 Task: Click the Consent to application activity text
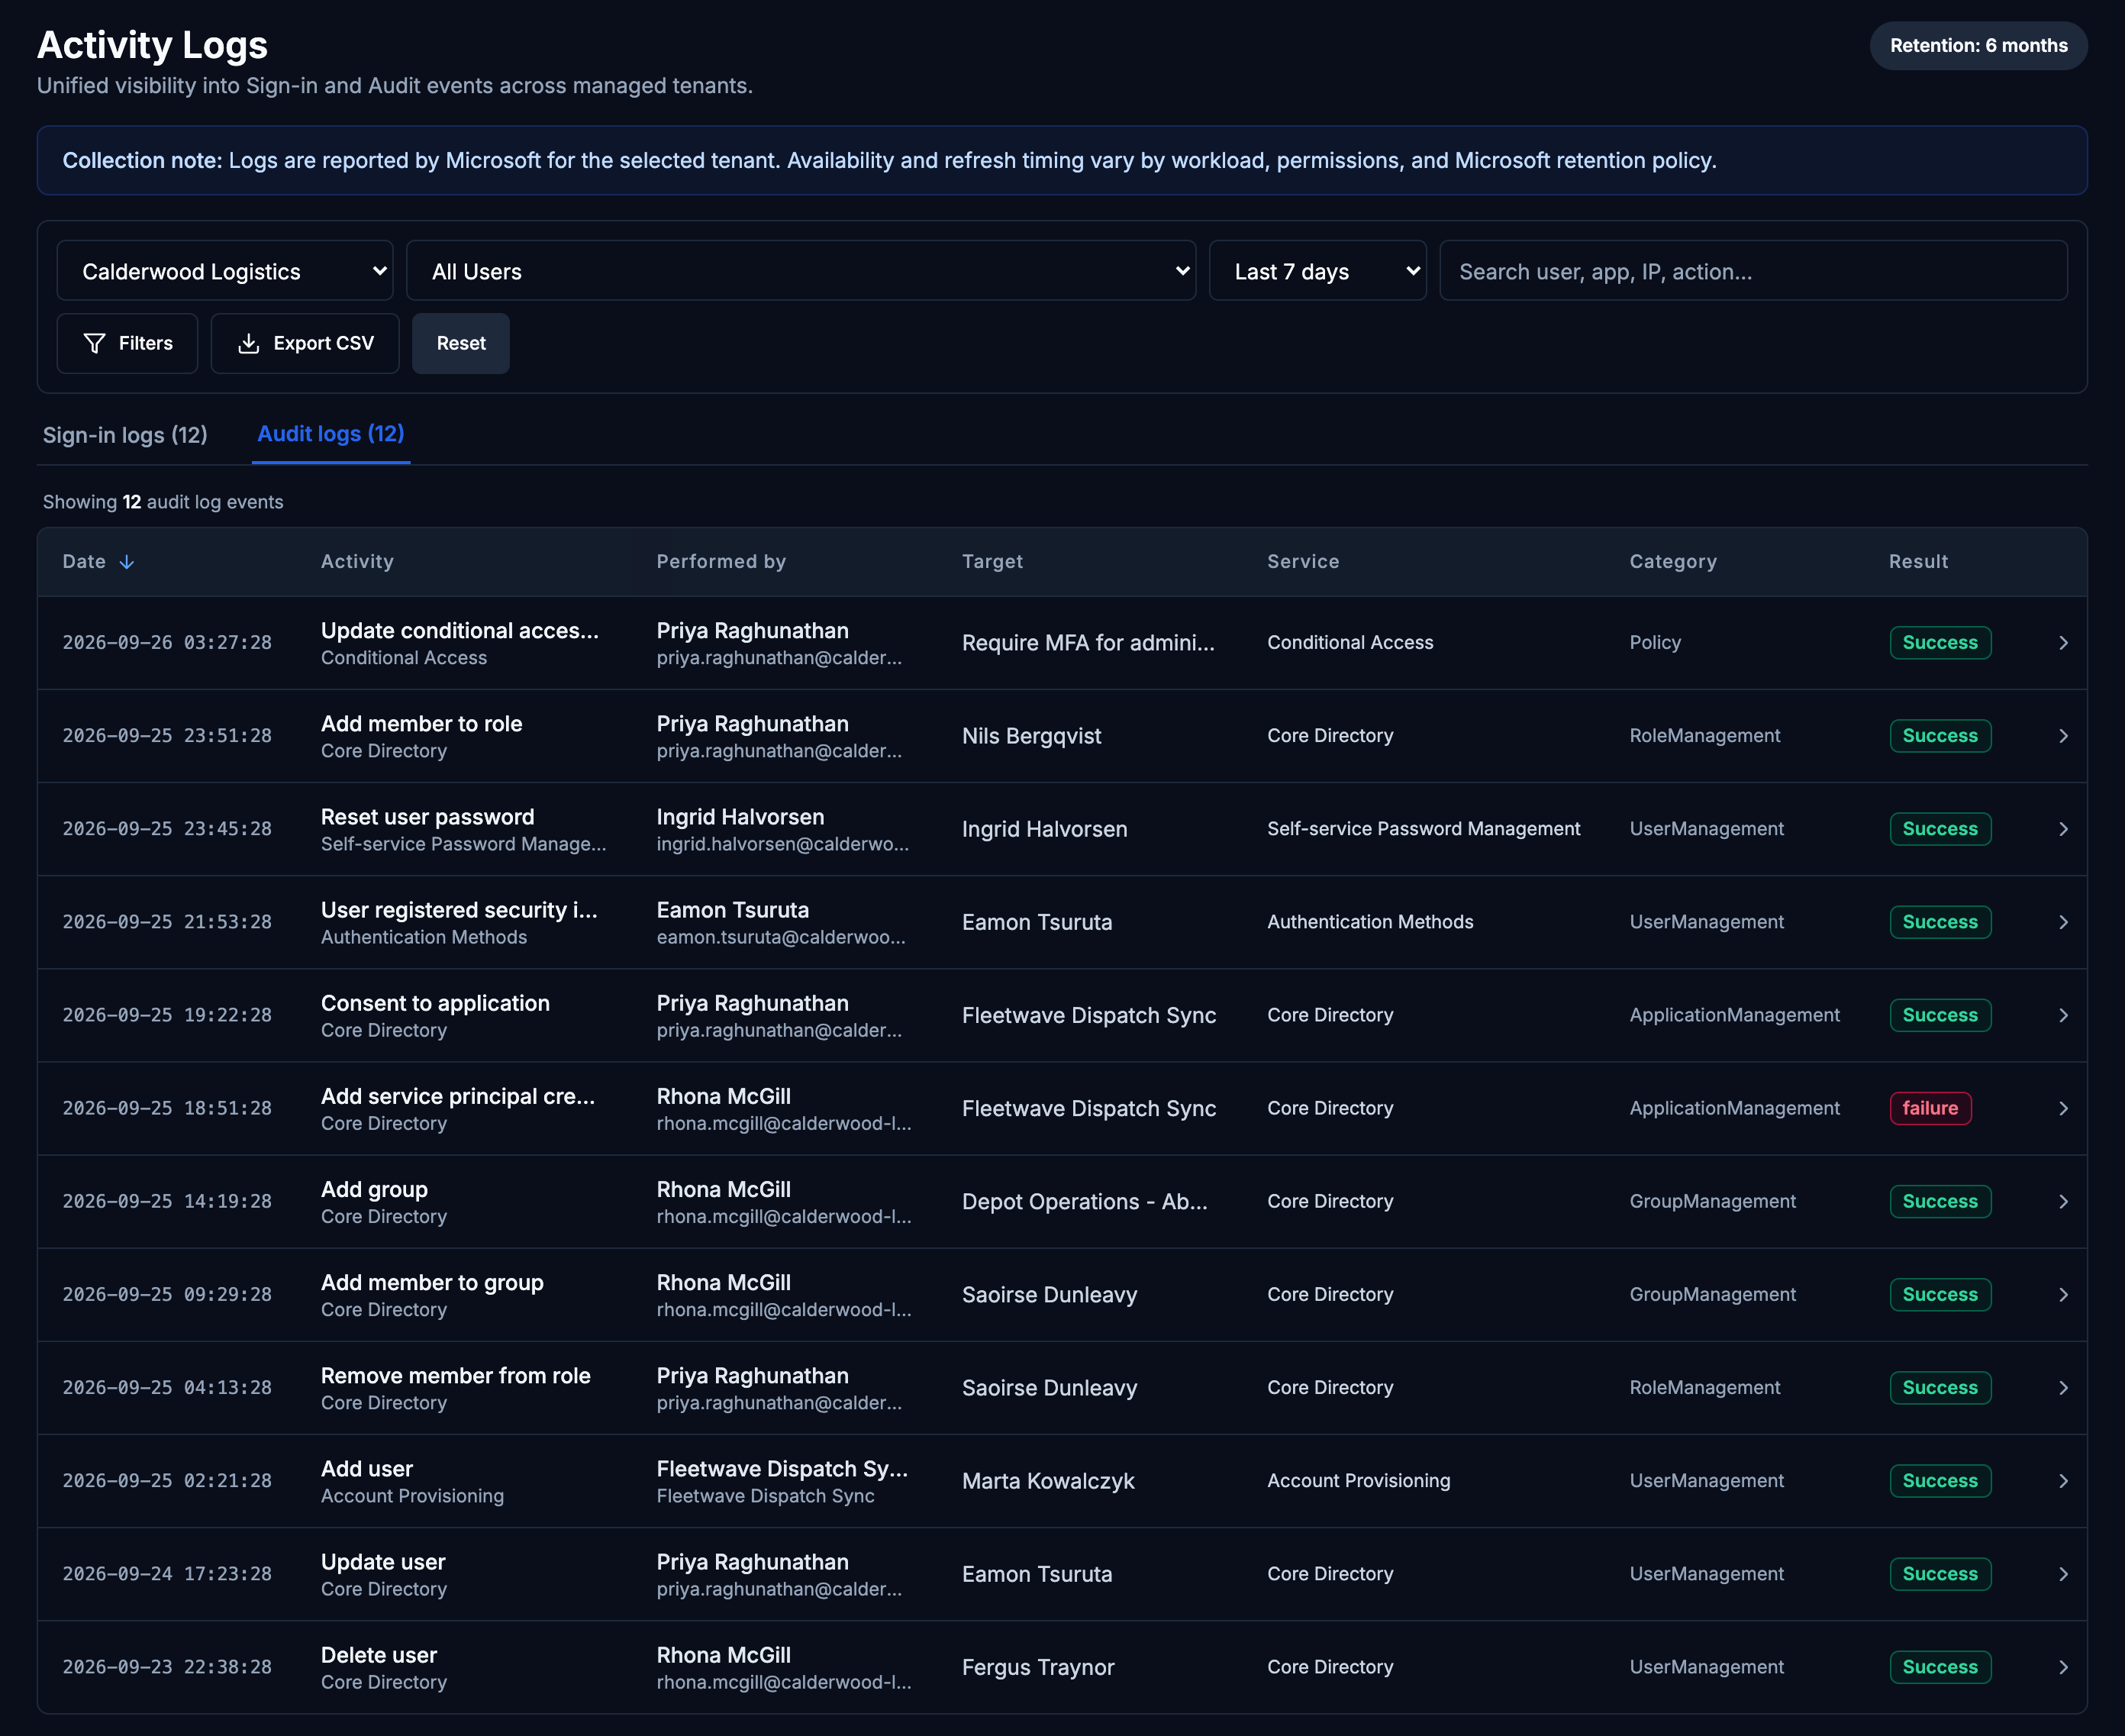[x=435, y=1003]
